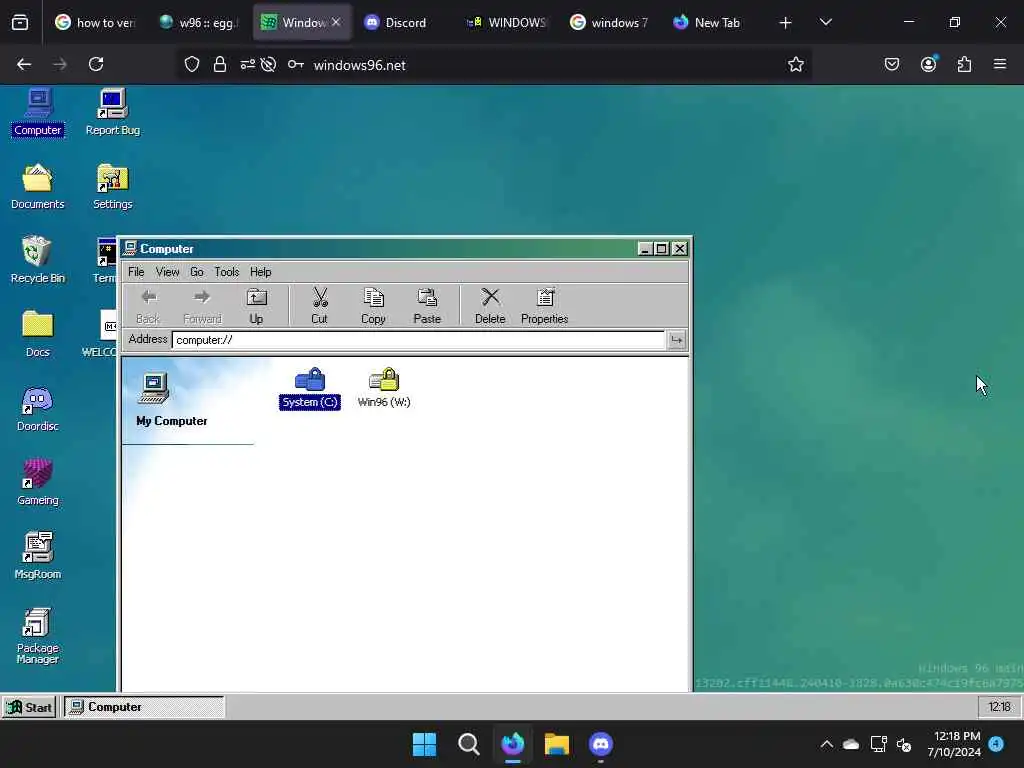Open the Save to Pocket icon
The height and width of the screenshot is (768, 1024).
coord(892,65)
